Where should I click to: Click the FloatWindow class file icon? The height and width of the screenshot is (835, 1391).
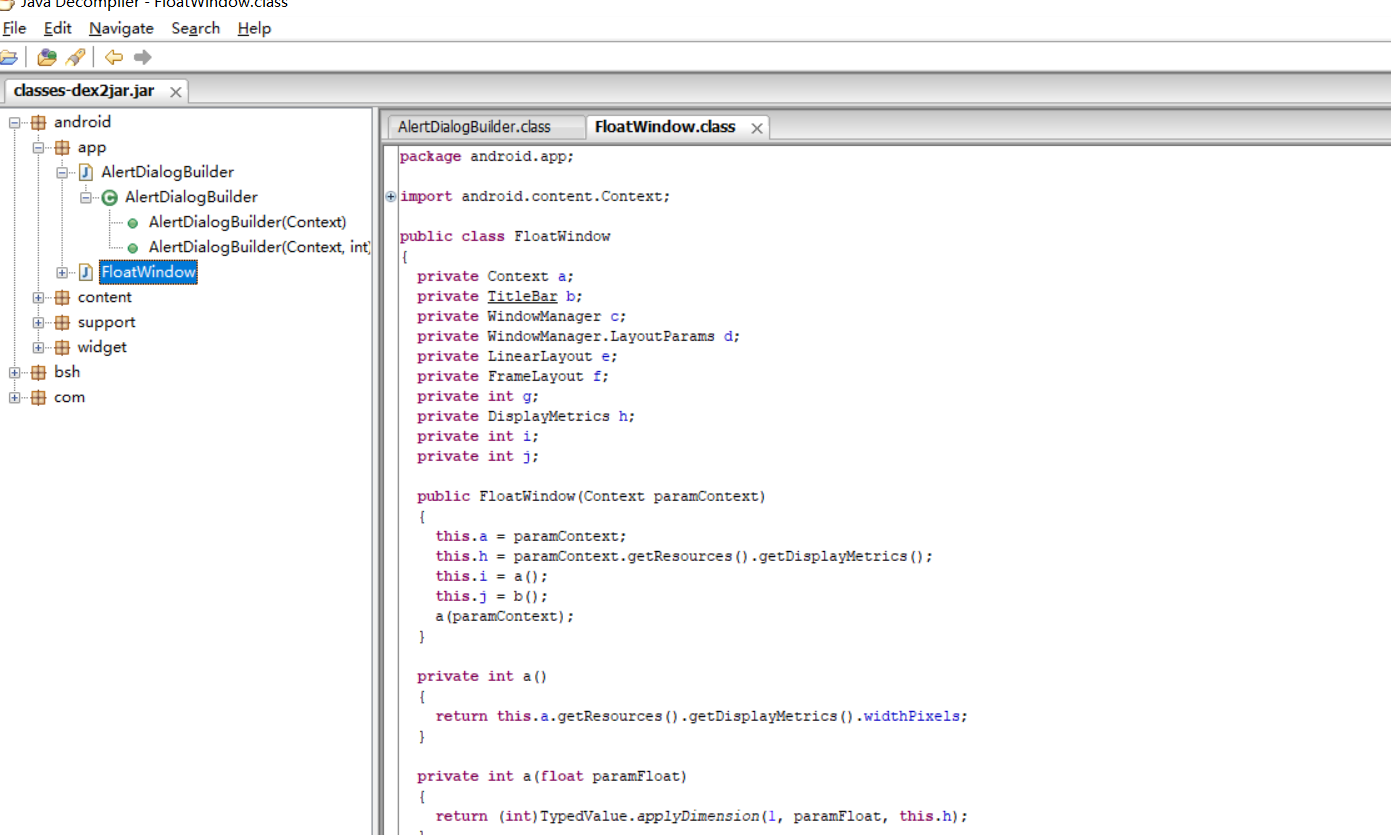(86, 272)
